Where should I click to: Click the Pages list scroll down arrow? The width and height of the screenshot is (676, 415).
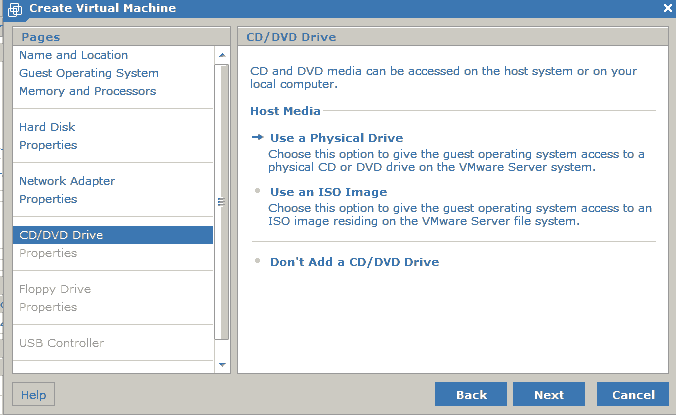point(222,365)
